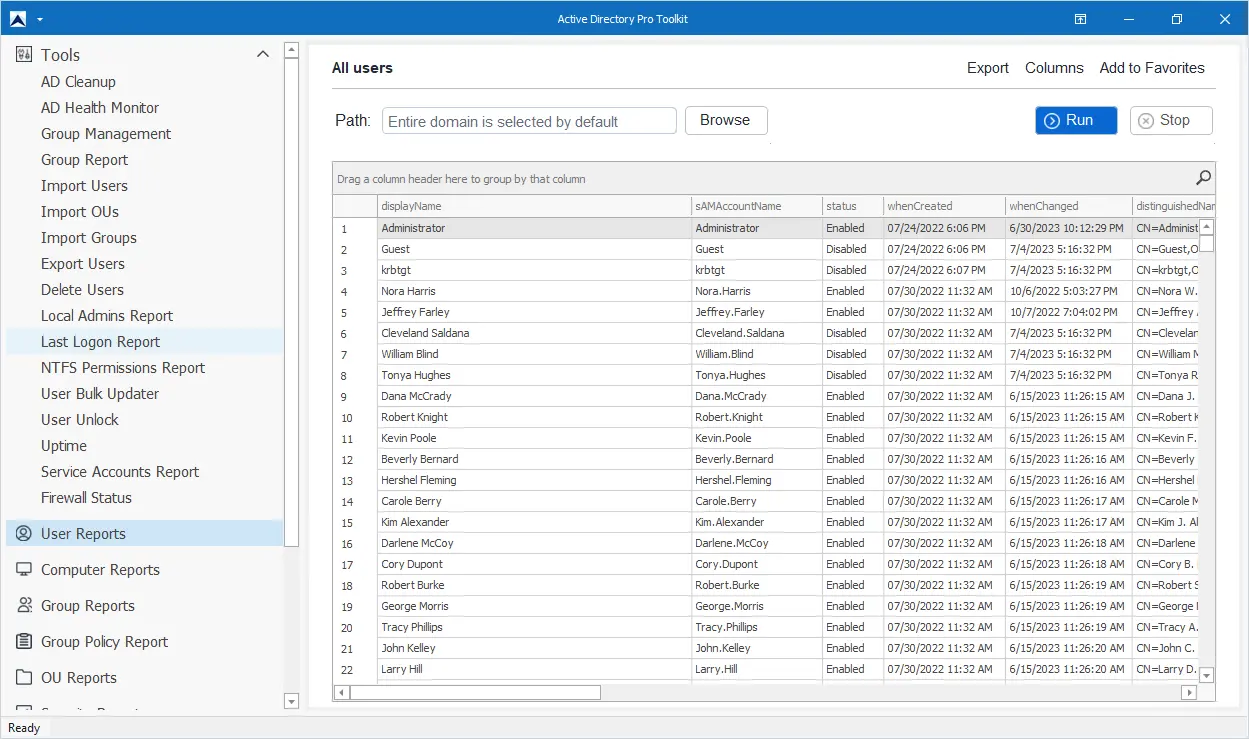Open Firewall Status tool
The height and width of the screenshot is (739, 1249).
tap(86, 498)
